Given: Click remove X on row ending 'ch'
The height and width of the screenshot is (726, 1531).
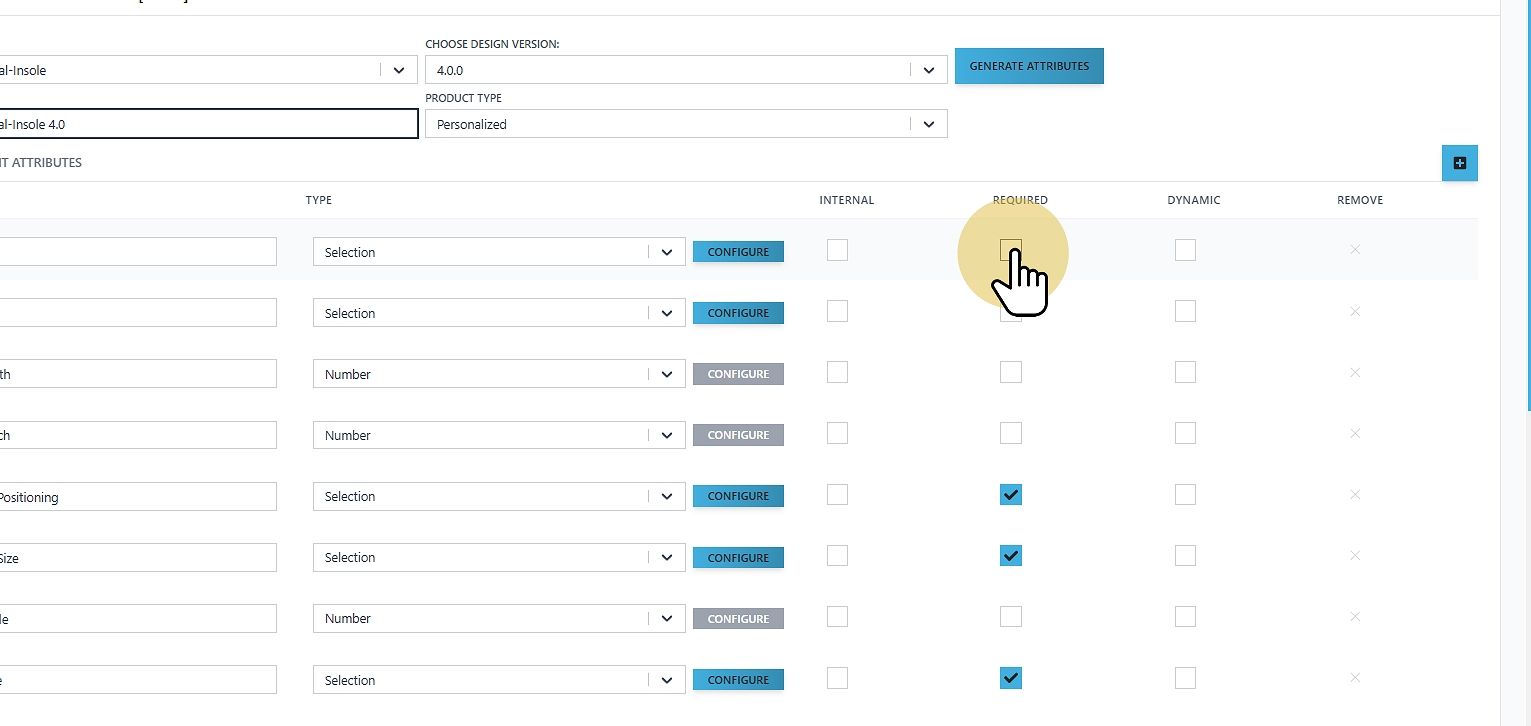Looking at the screenshot, I should click(1355, 434).
